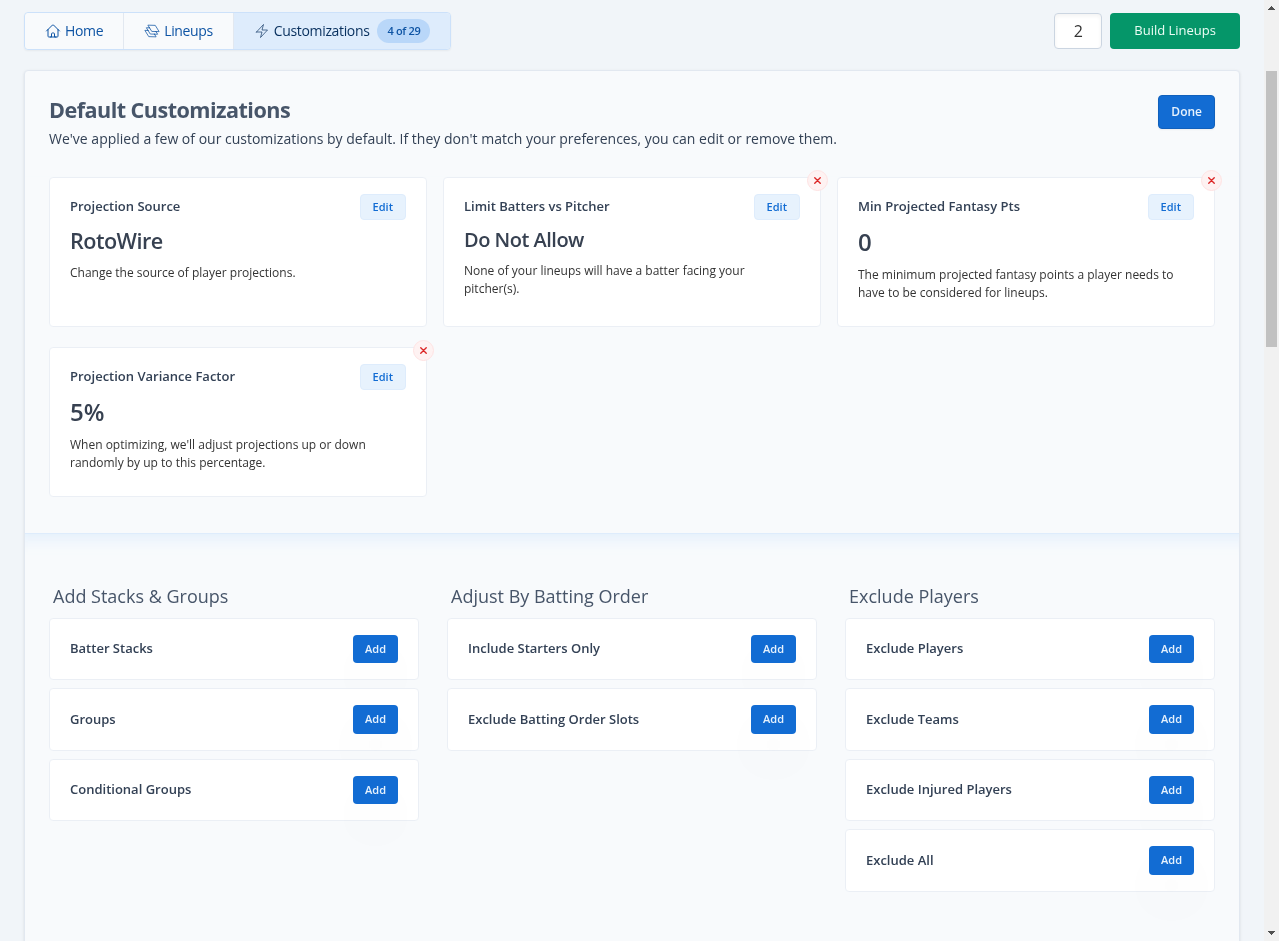Add a Groups customization

pyautogui.click(x=375, y=719)
